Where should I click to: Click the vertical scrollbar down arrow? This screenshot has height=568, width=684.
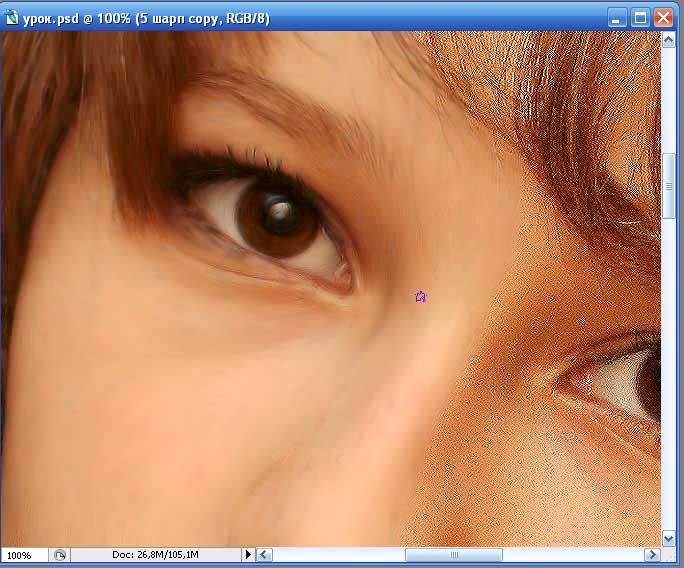[x=669, y=538]
